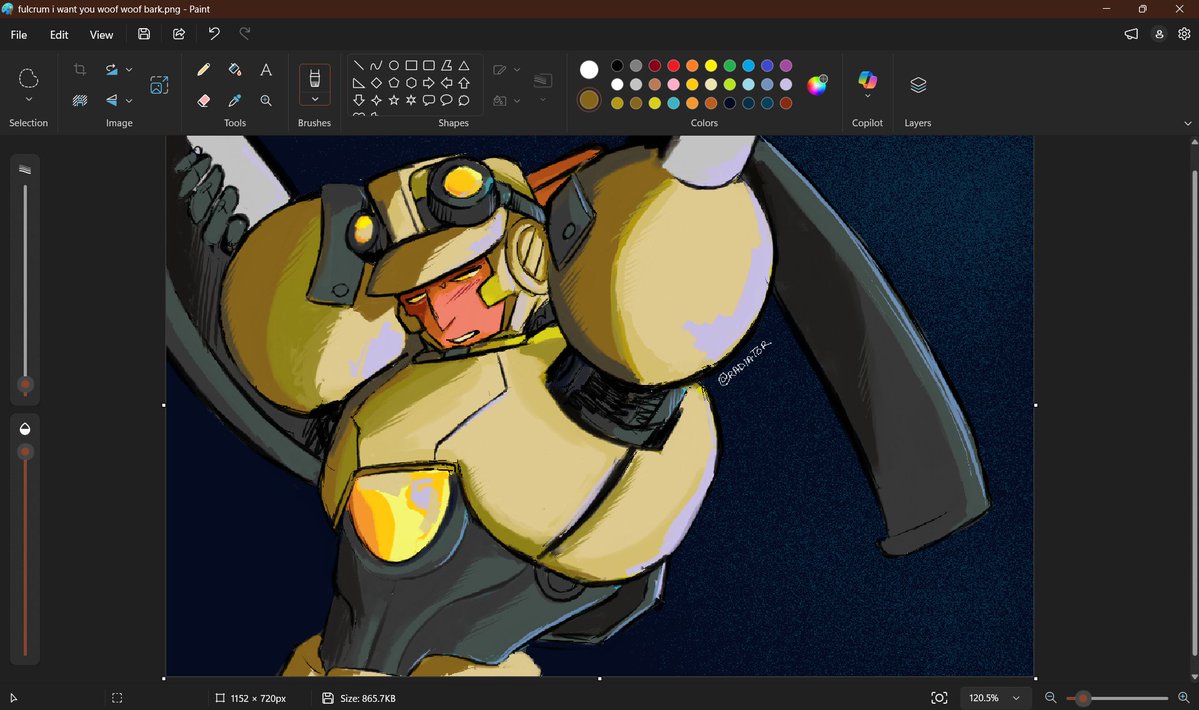Choose the Five-point star shape
Image resolution: width=1199 pixels, height=710 pixels.
click(x=394, y=100)
